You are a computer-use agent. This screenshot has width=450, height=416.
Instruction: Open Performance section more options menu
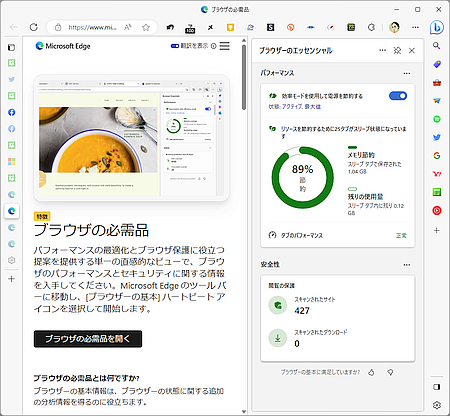point(407,73)
